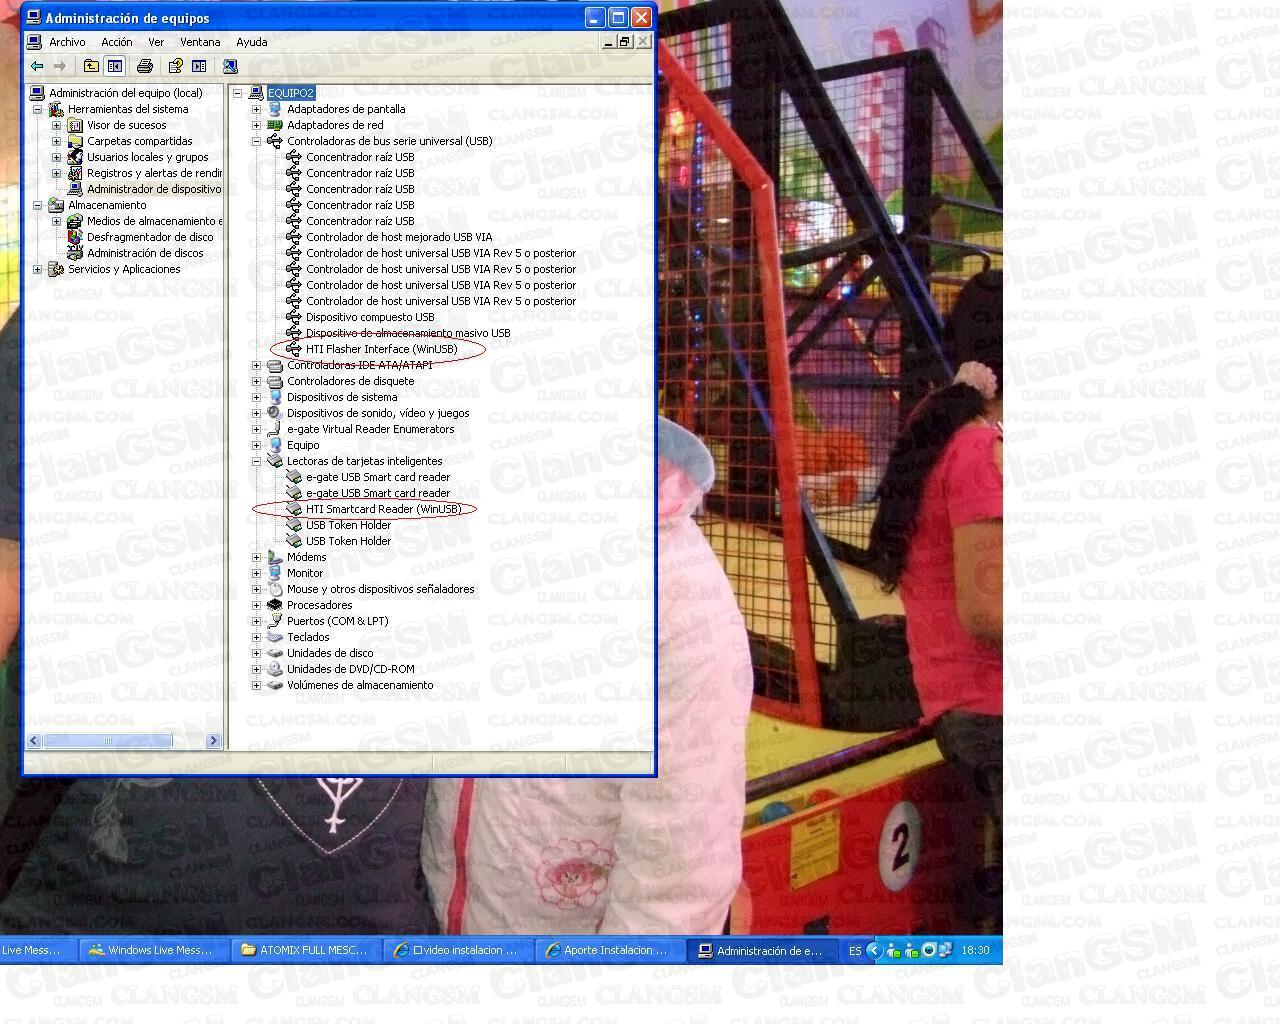The height and width of the screenshot is (1024, 1280).
Task: Open the Properties toolbar icon with question mark
Action: tap(175, 66)
